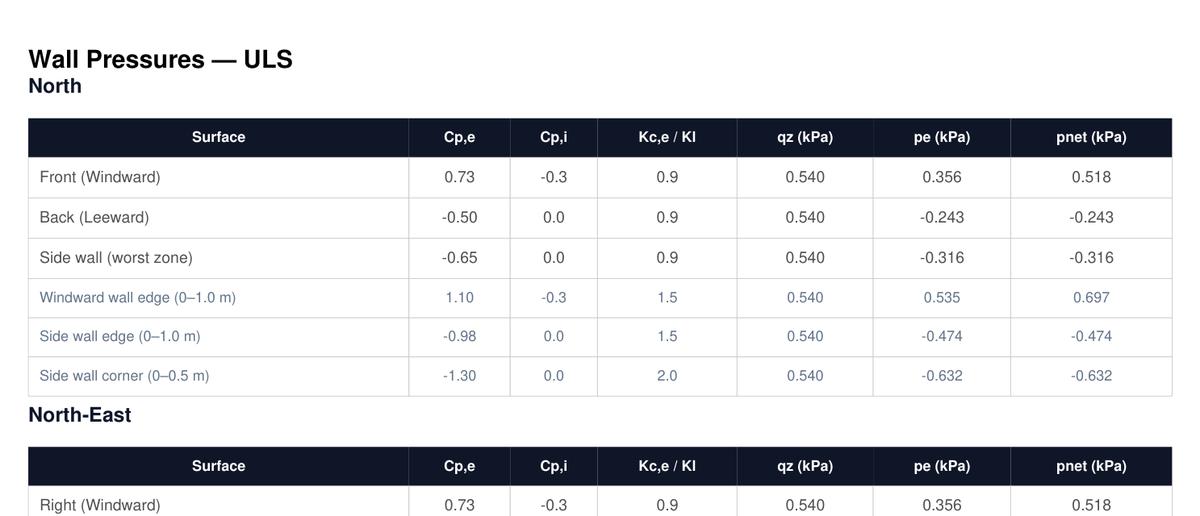Image resolution: width=1200 pixels, height=516 pixels.
Task: Select the pnet value 0.697 cell
Action: pyautogui.click(x=1091, y=297)
